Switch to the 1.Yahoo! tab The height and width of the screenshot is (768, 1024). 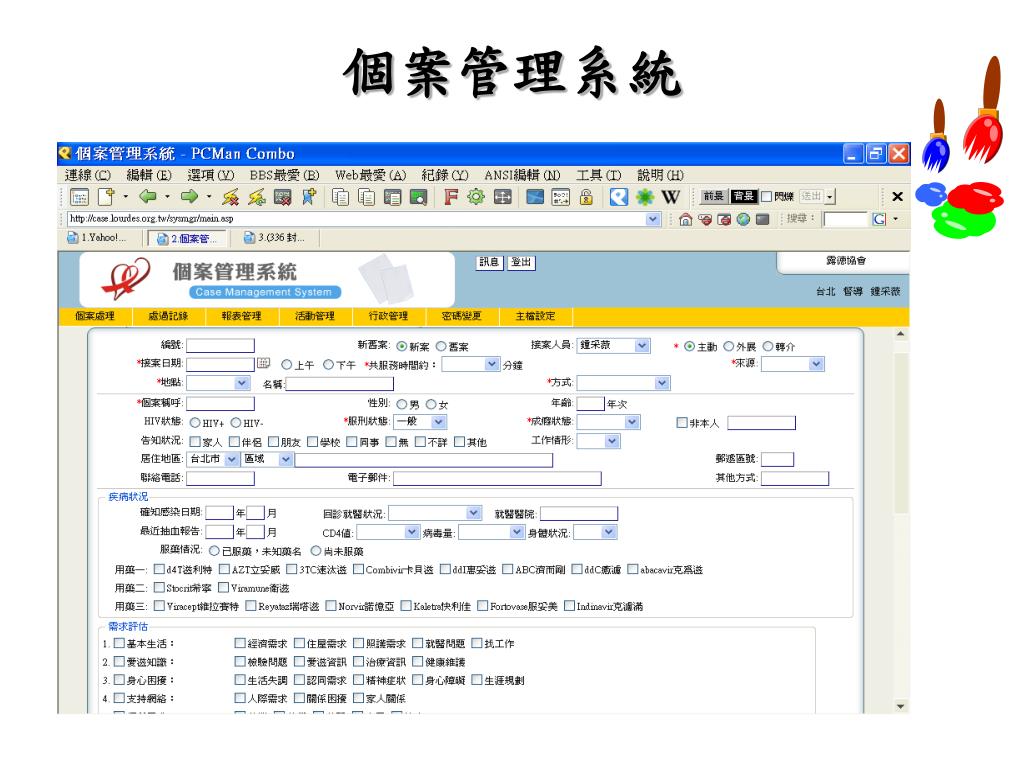98,238
